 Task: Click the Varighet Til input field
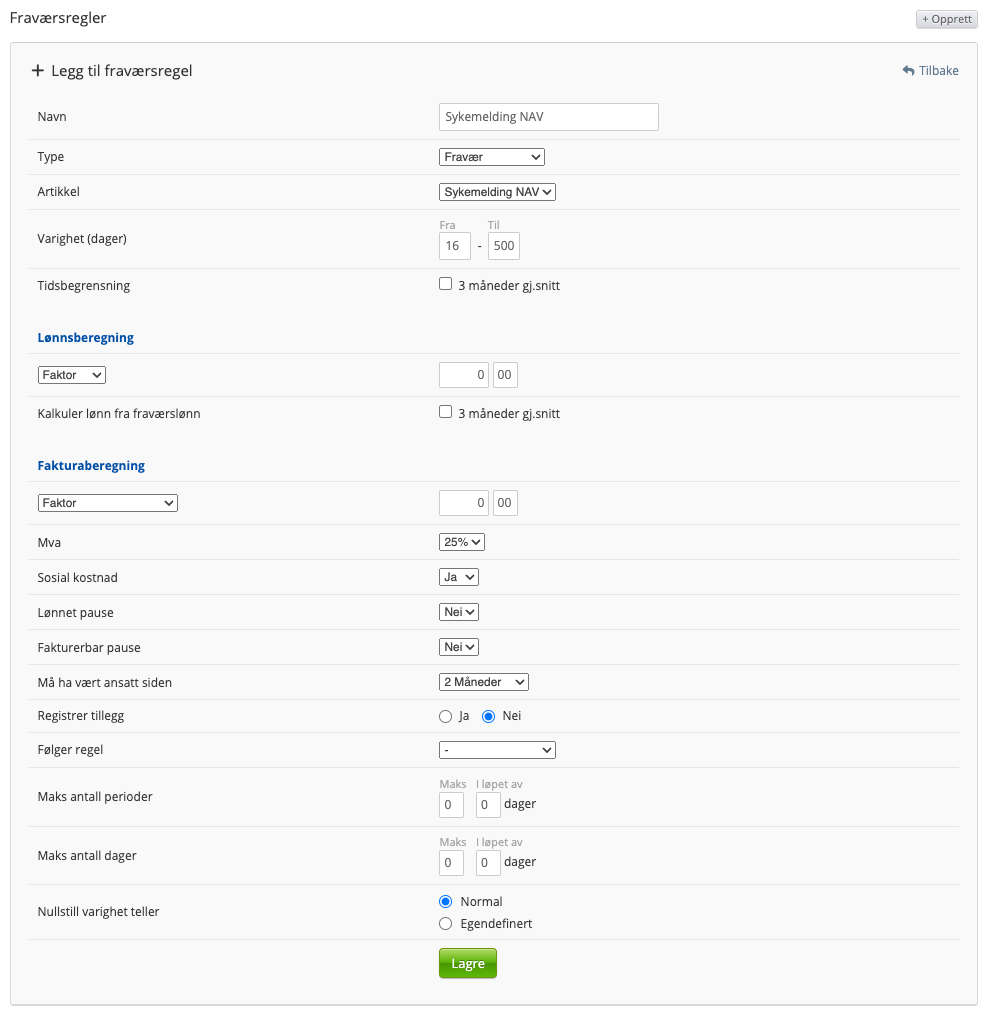[503, 246]
